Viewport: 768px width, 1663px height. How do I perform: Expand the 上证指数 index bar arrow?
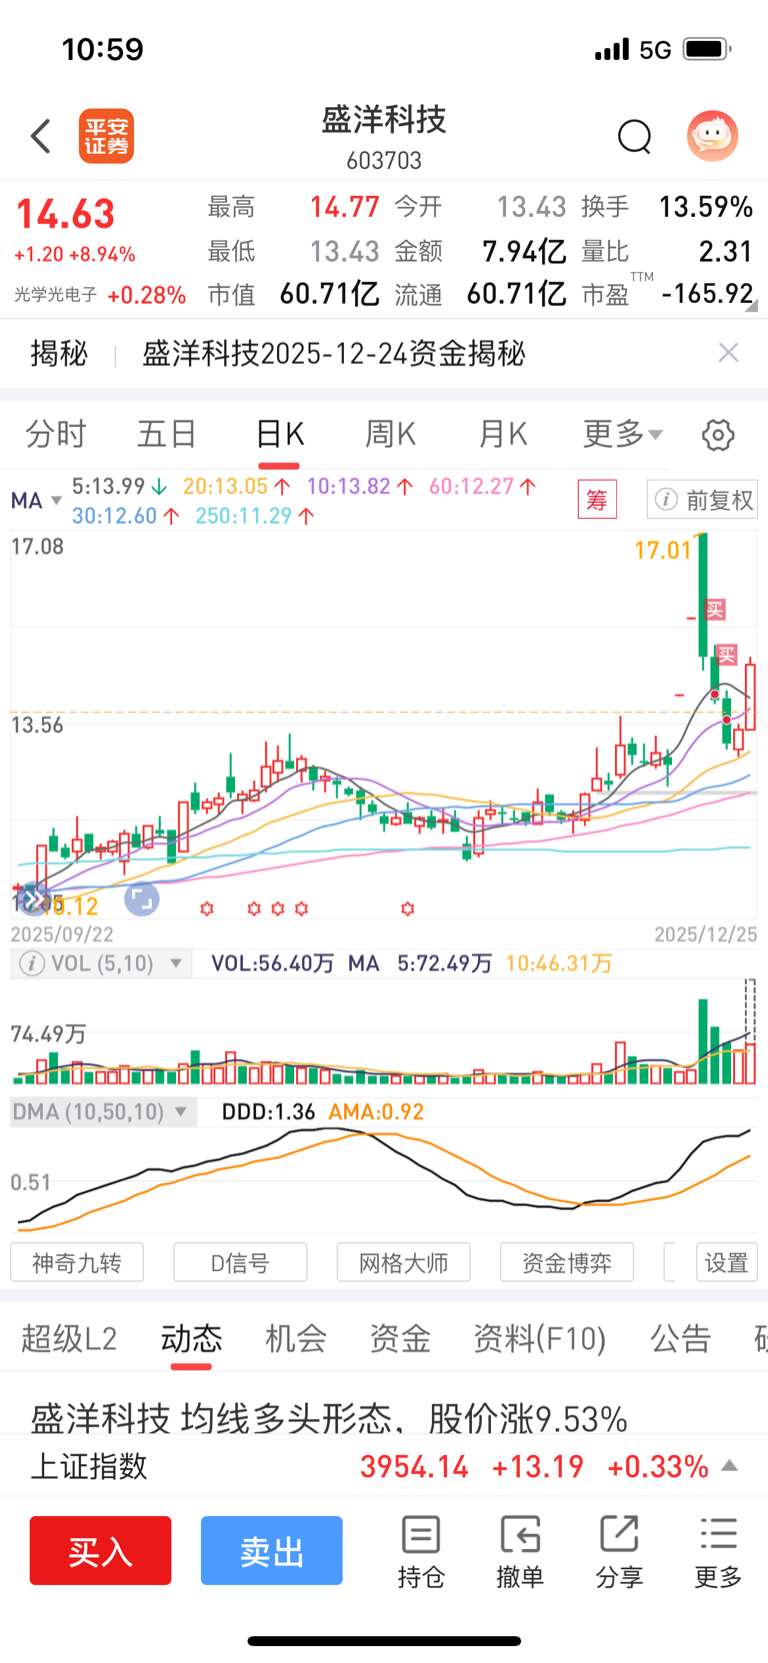pos(730,1466)
